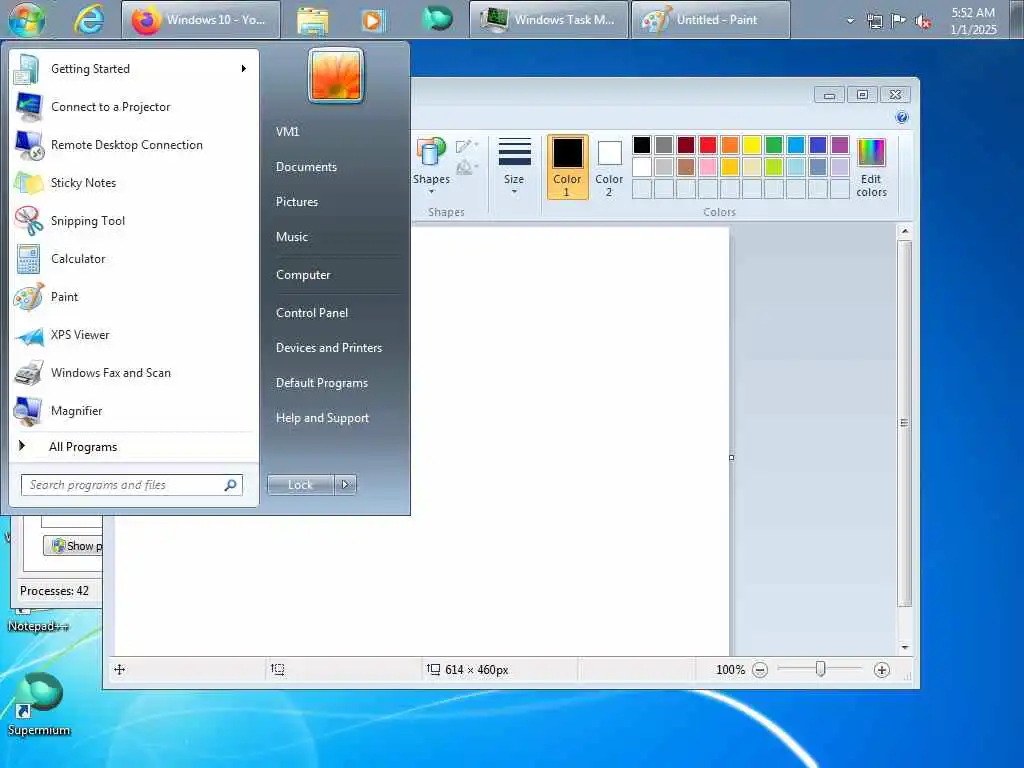Open Windows Fax and Scan

click(134, 372)
